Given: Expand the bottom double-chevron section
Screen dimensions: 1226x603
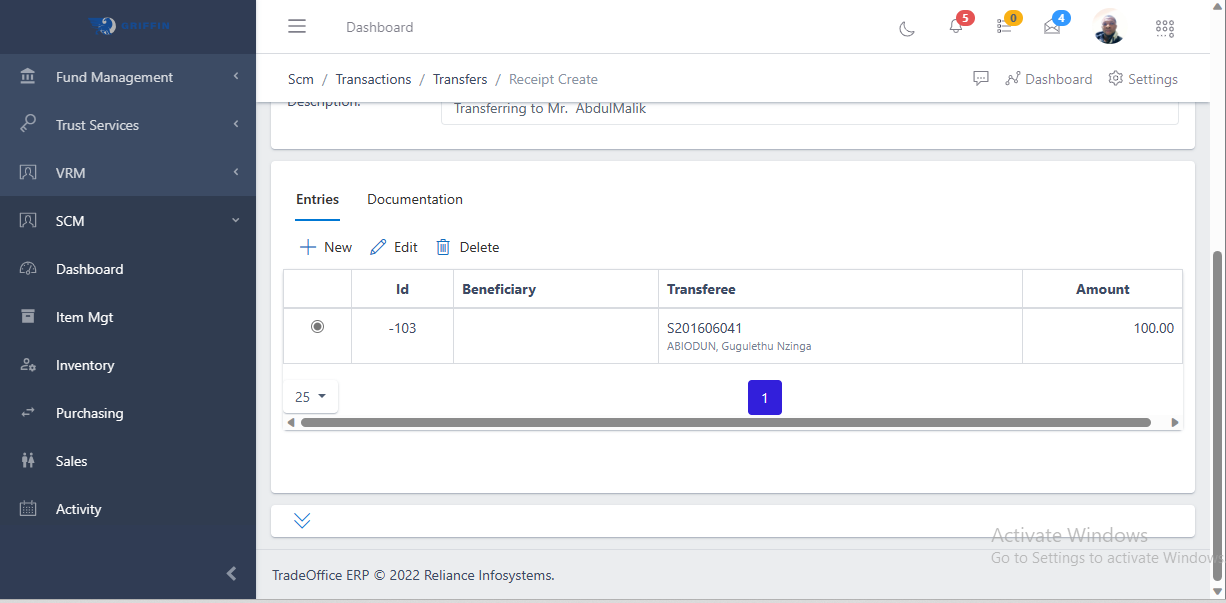Looking at the screenshot, I should (301, 520).
